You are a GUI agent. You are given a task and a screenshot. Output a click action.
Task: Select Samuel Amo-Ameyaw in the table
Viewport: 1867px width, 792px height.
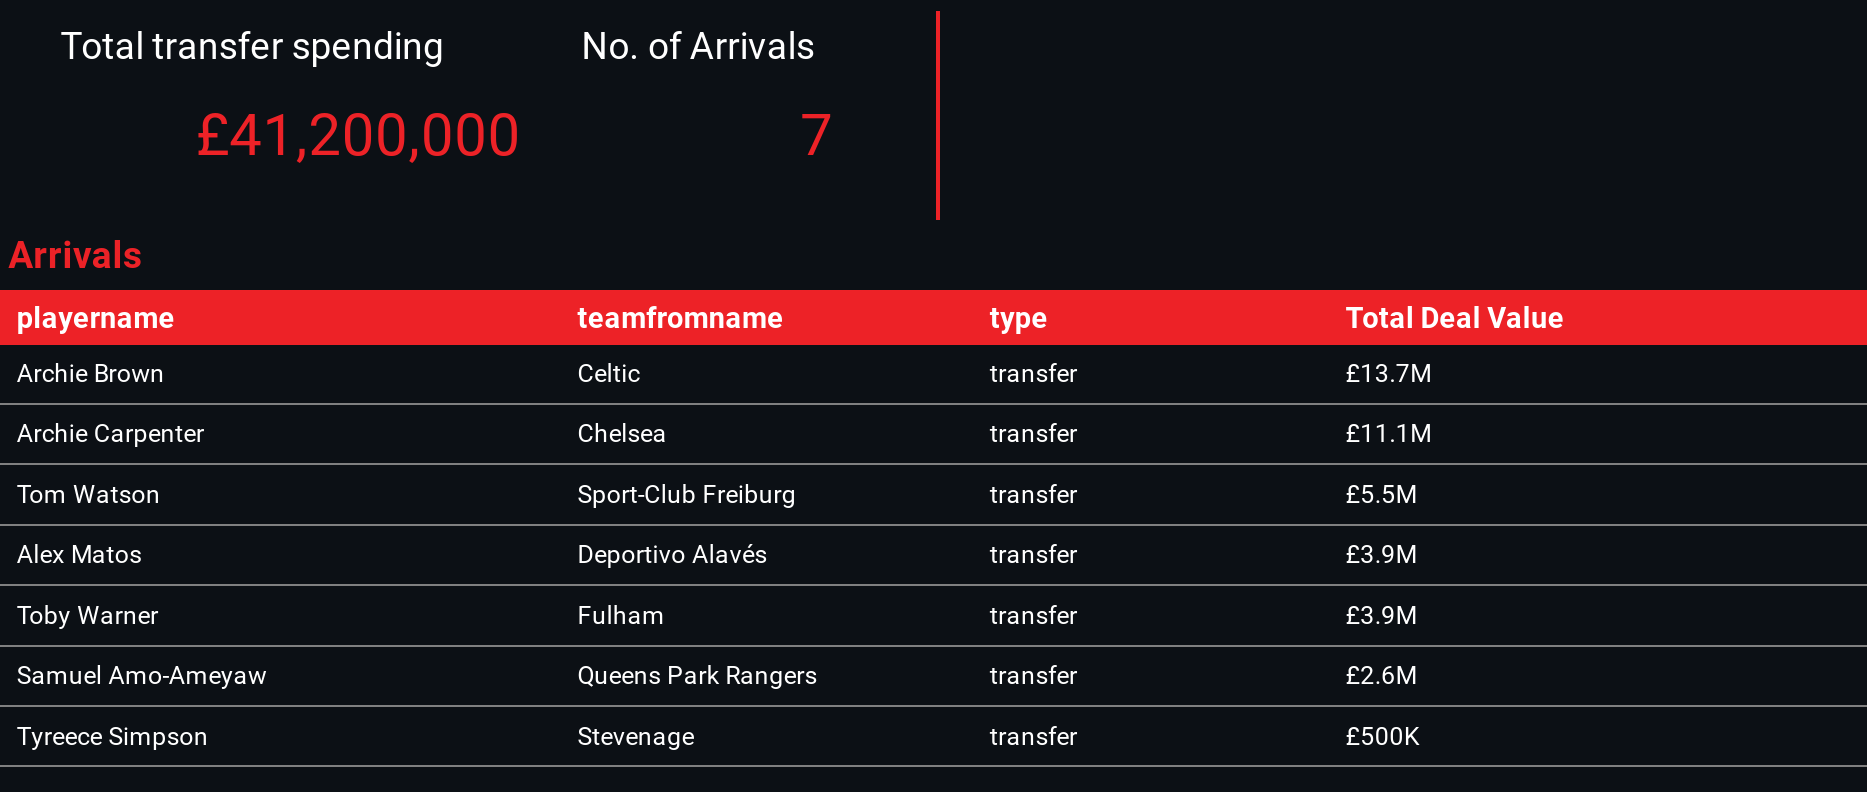coord(141,676)
